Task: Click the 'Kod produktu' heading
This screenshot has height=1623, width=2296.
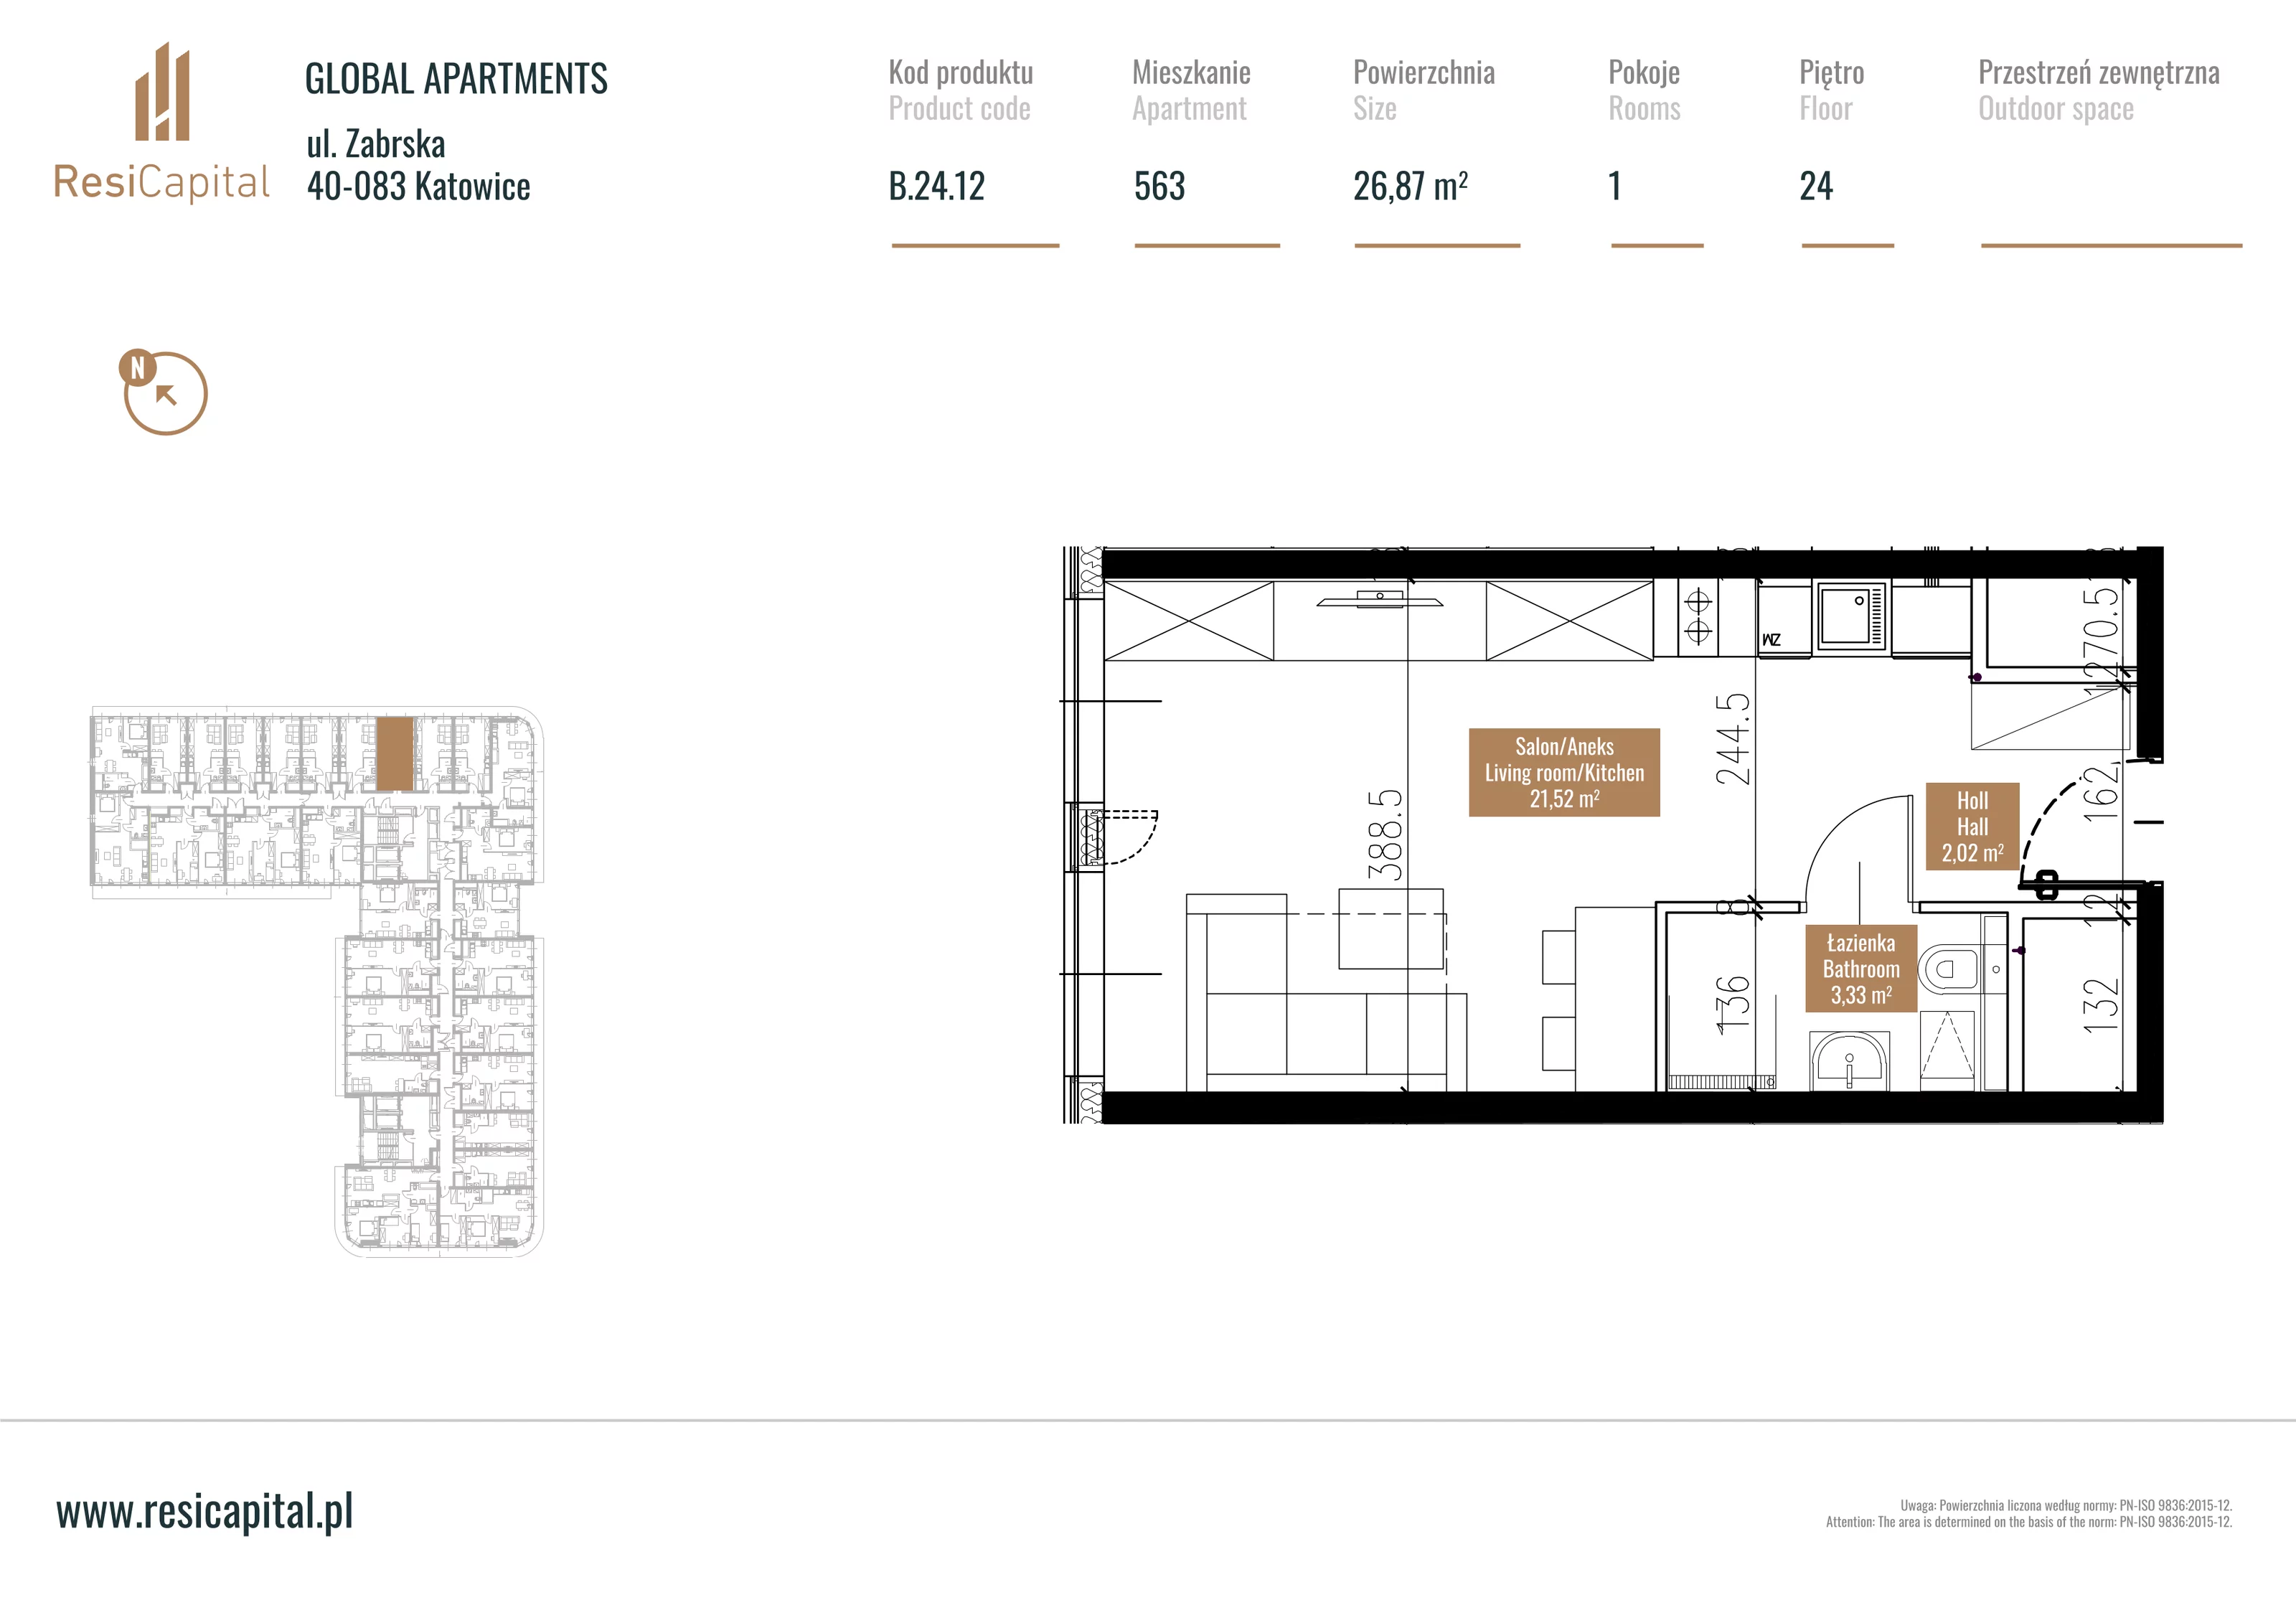Action: coord(961,72)
